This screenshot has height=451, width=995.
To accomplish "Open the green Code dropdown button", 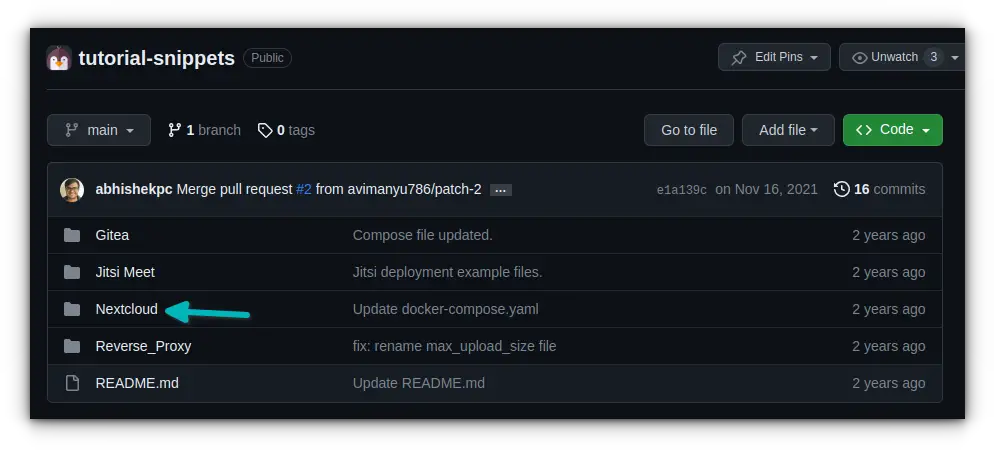I will click(893, 130).
